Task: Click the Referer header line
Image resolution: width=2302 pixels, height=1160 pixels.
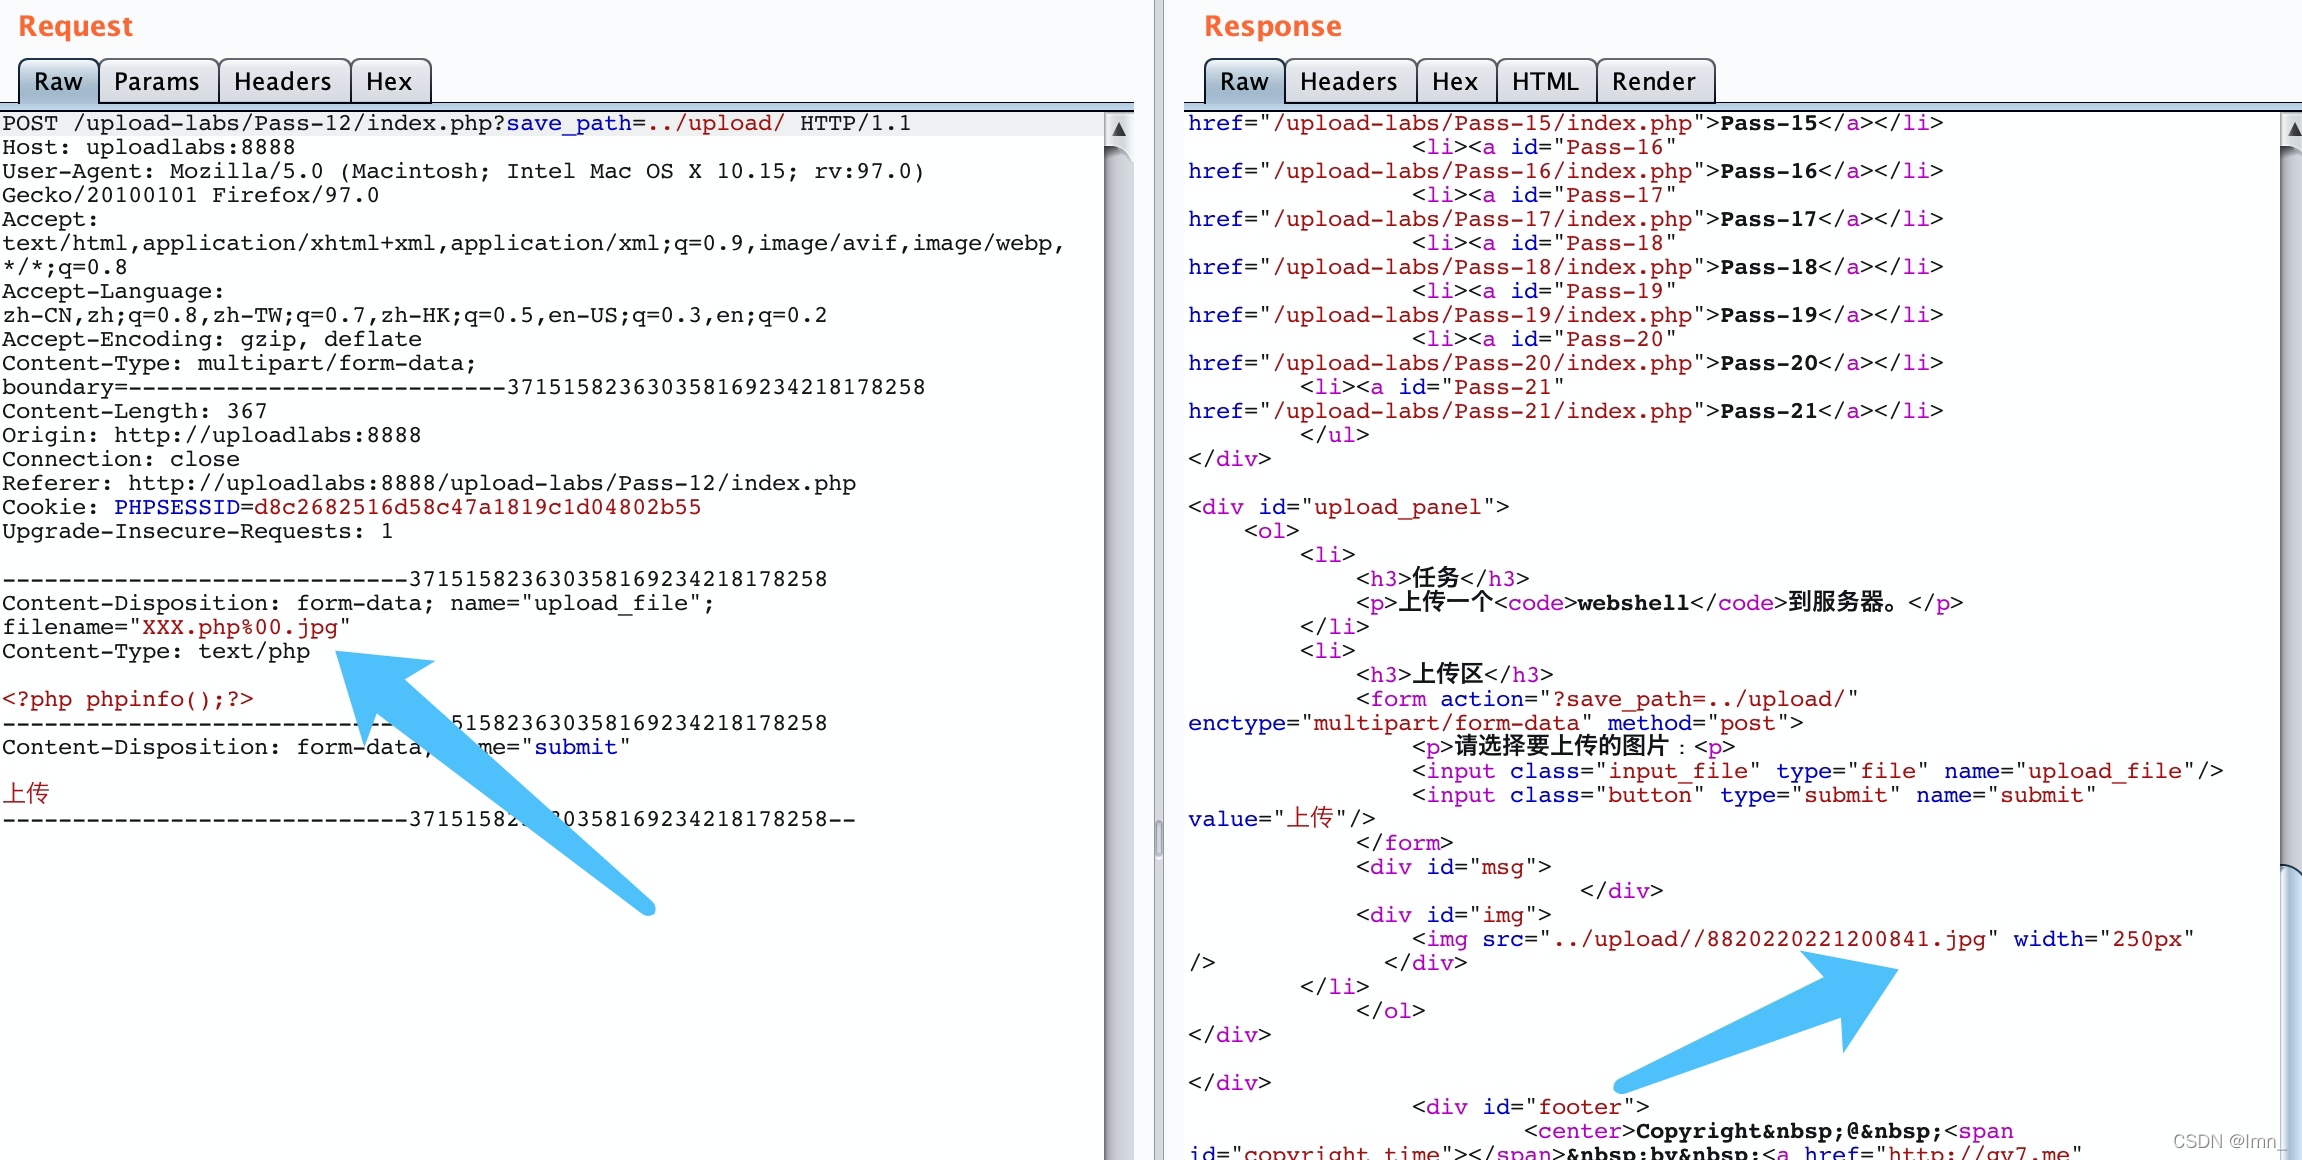Action: coord(428,483)
